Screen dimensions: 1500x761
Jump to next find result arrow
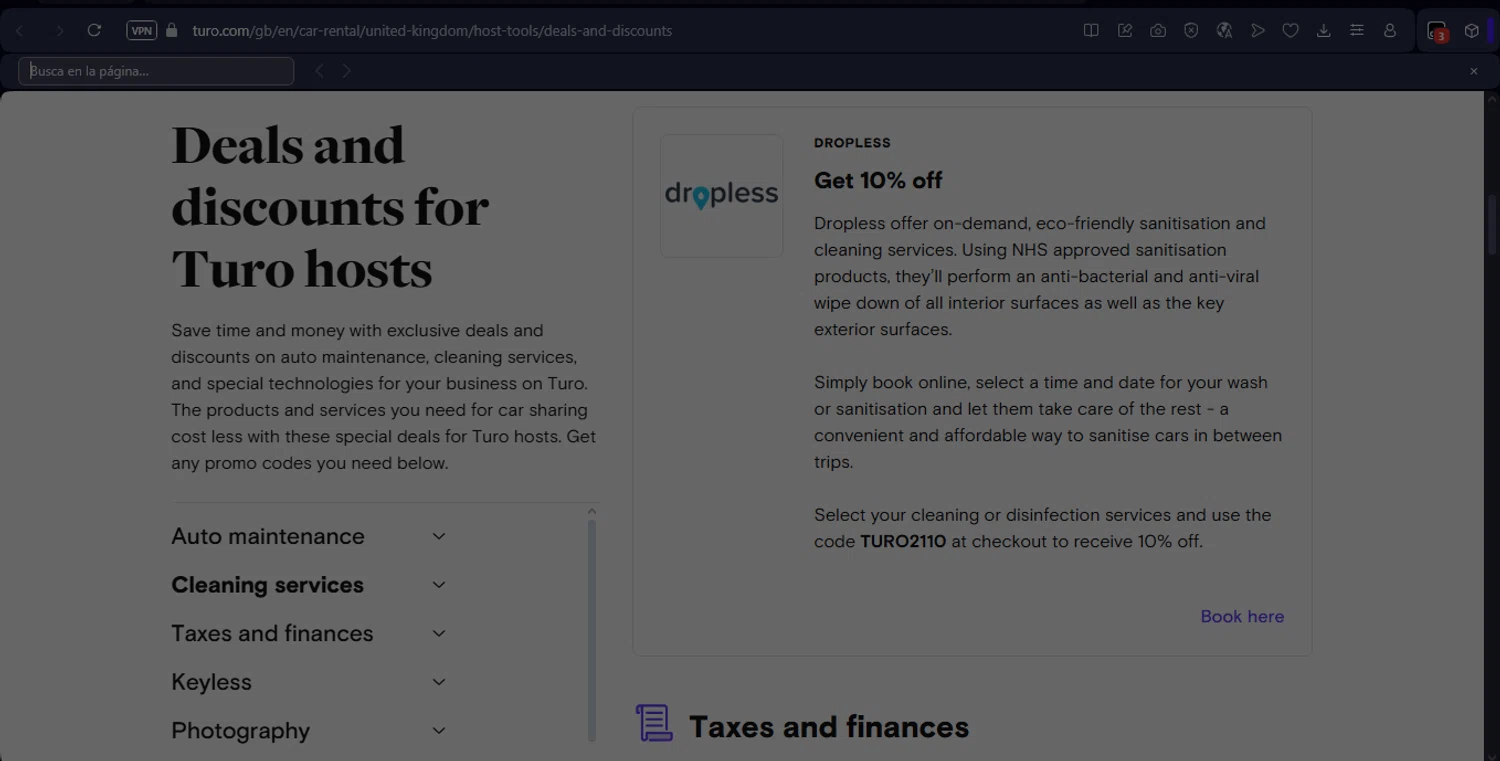coord(346,71)
